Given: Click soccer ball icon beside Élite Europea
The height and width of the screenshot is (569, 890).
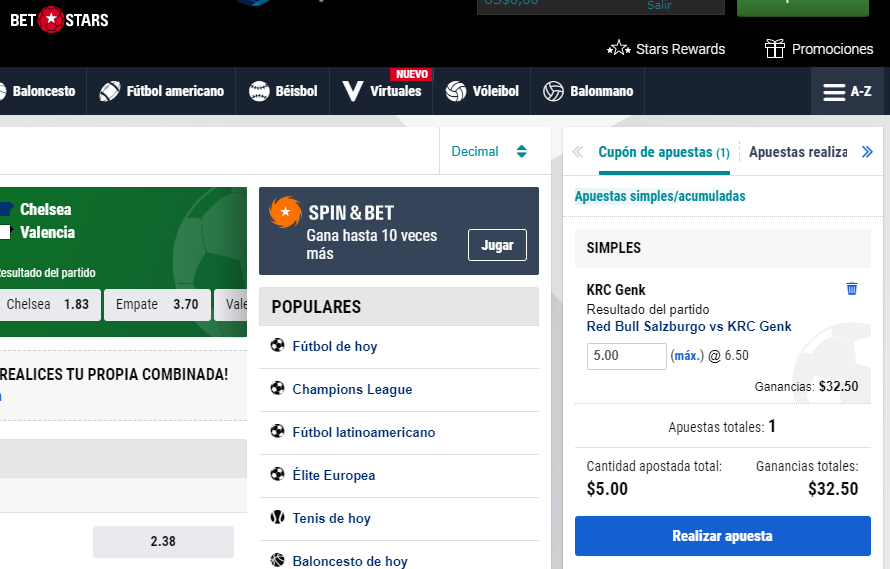Looking at the screenshot, I should [x=277, y=474].
